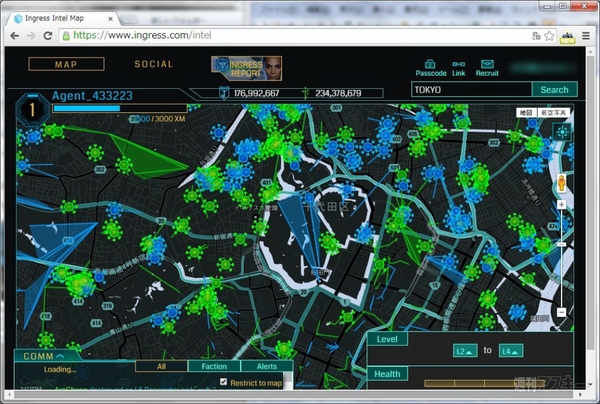Click the Search button
Viewport: 600px width, 404px height.
(x=554, y=90)
